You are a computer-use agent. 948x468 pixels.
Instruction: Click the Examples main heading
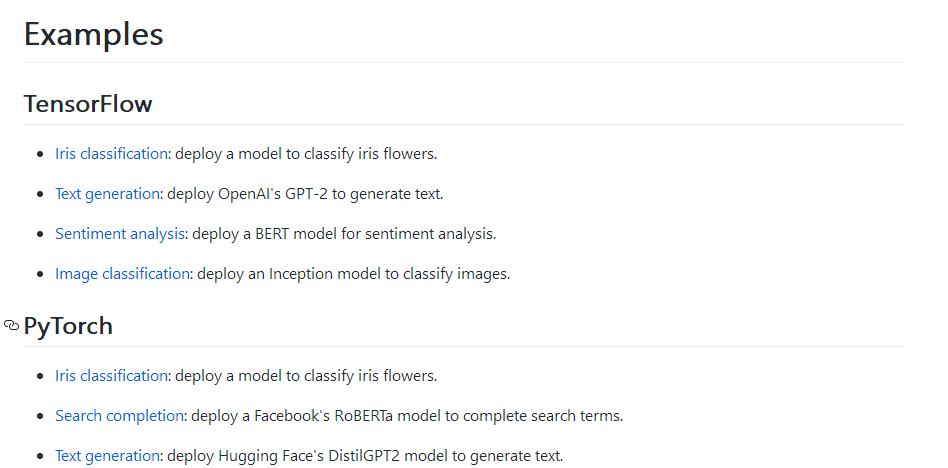tap(93, 34)
